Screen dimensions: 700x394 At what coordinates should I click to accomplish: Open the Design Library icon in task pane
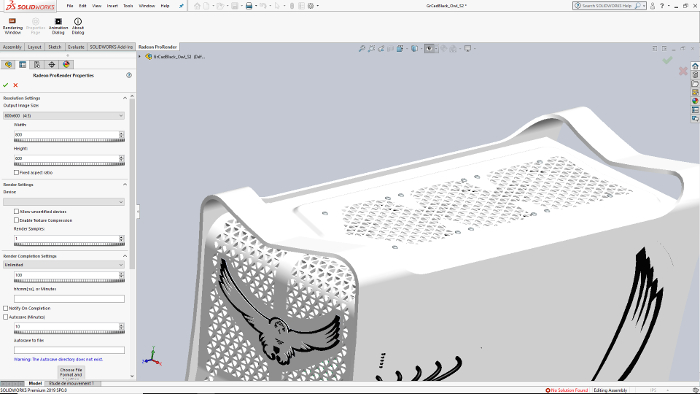[695, 75]
